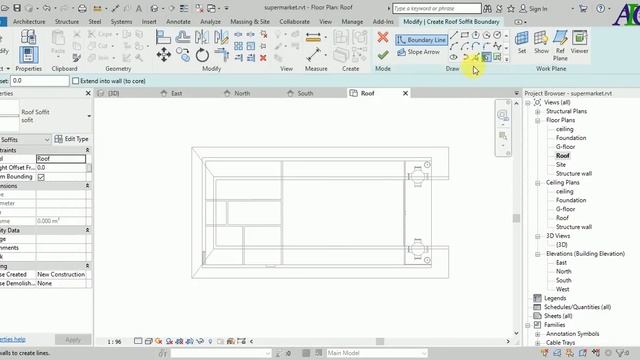This screenshot has height=360, width=640.
Task: Open the Roof Soffit type selector dropdown
Action: click(x=89, y=116)
